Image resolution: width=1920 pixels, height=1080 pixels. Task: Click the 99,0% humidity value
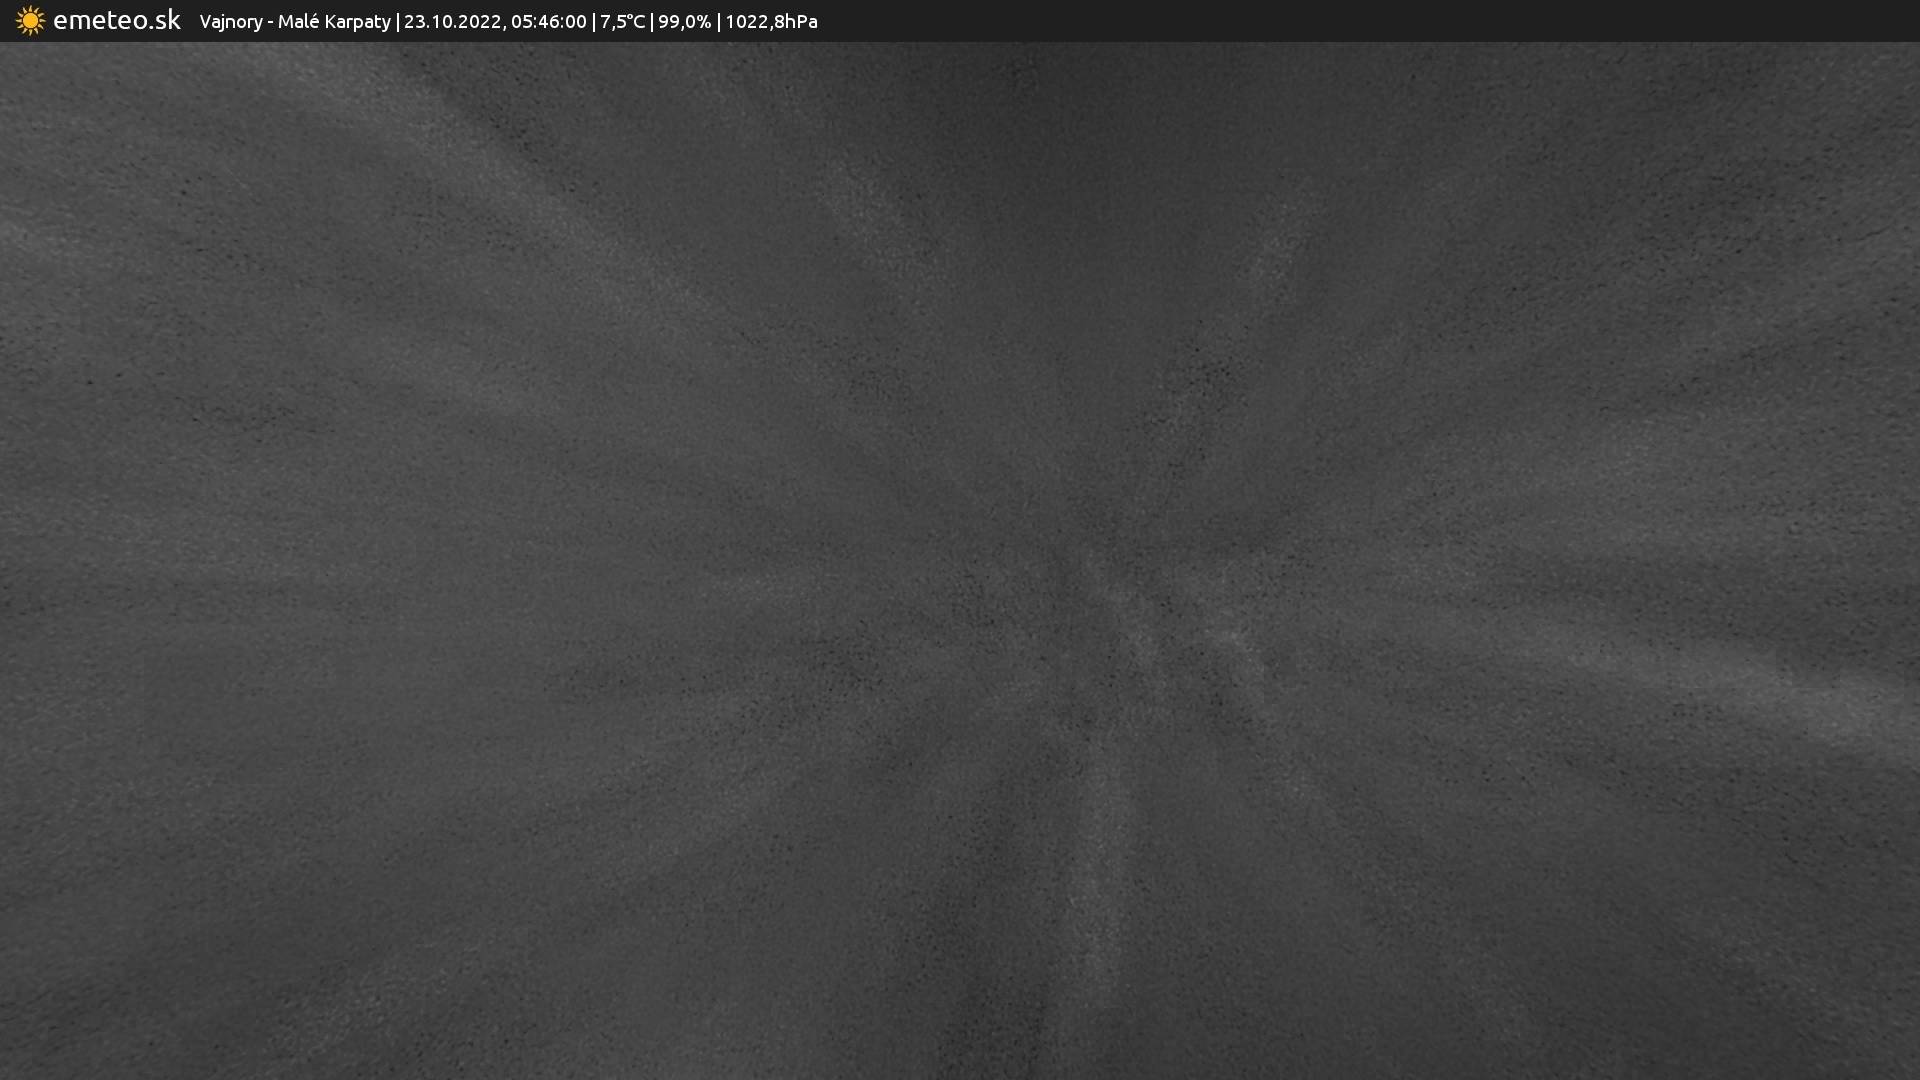click(x=684, y=22)
